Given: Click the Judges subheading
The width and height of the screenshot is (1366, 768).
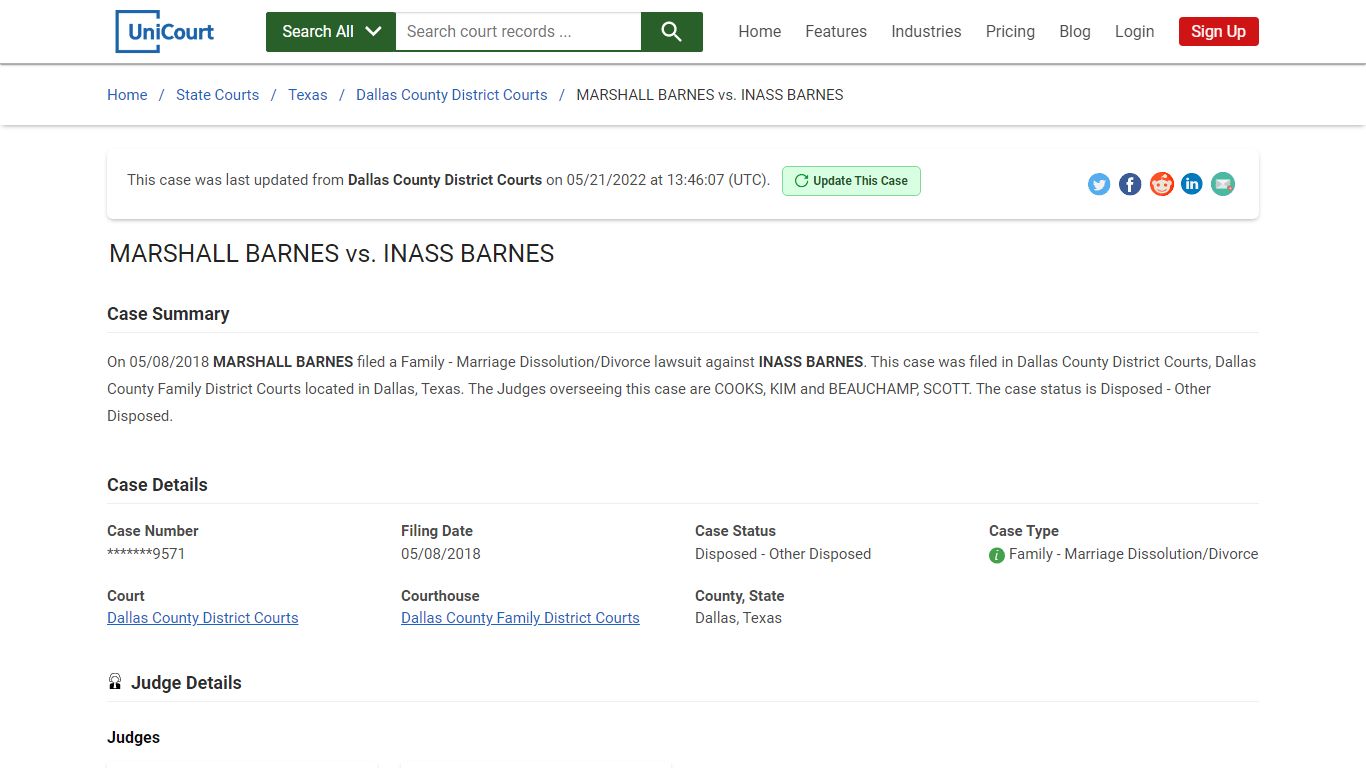Looking at the screenshot, I should click(x=133, y=738).
